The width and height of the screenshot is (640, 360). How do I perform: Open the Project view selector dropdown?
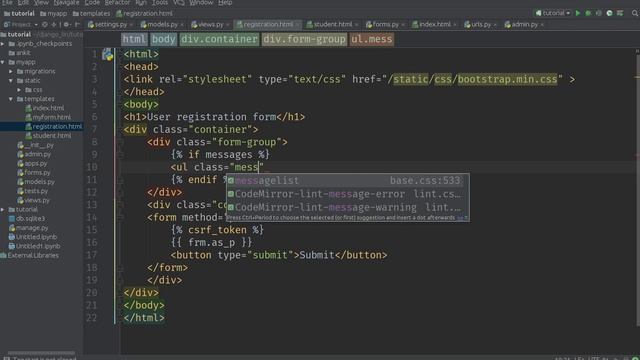click(x=20, y=24)
